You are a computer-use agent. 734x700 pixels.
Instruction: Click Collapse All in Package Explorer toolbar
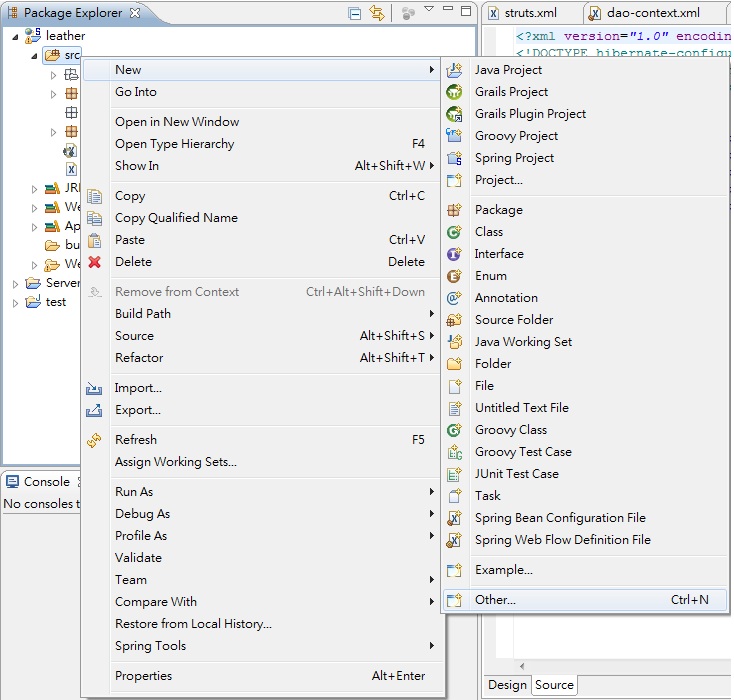click(355, 13)
